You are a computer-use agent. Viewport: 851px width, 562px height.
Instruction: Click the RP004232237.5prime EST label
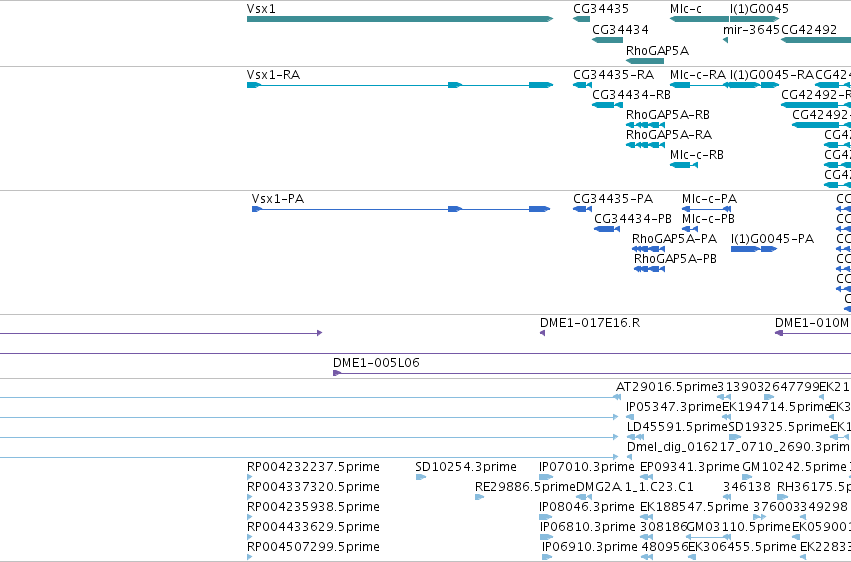coord(313,467)
